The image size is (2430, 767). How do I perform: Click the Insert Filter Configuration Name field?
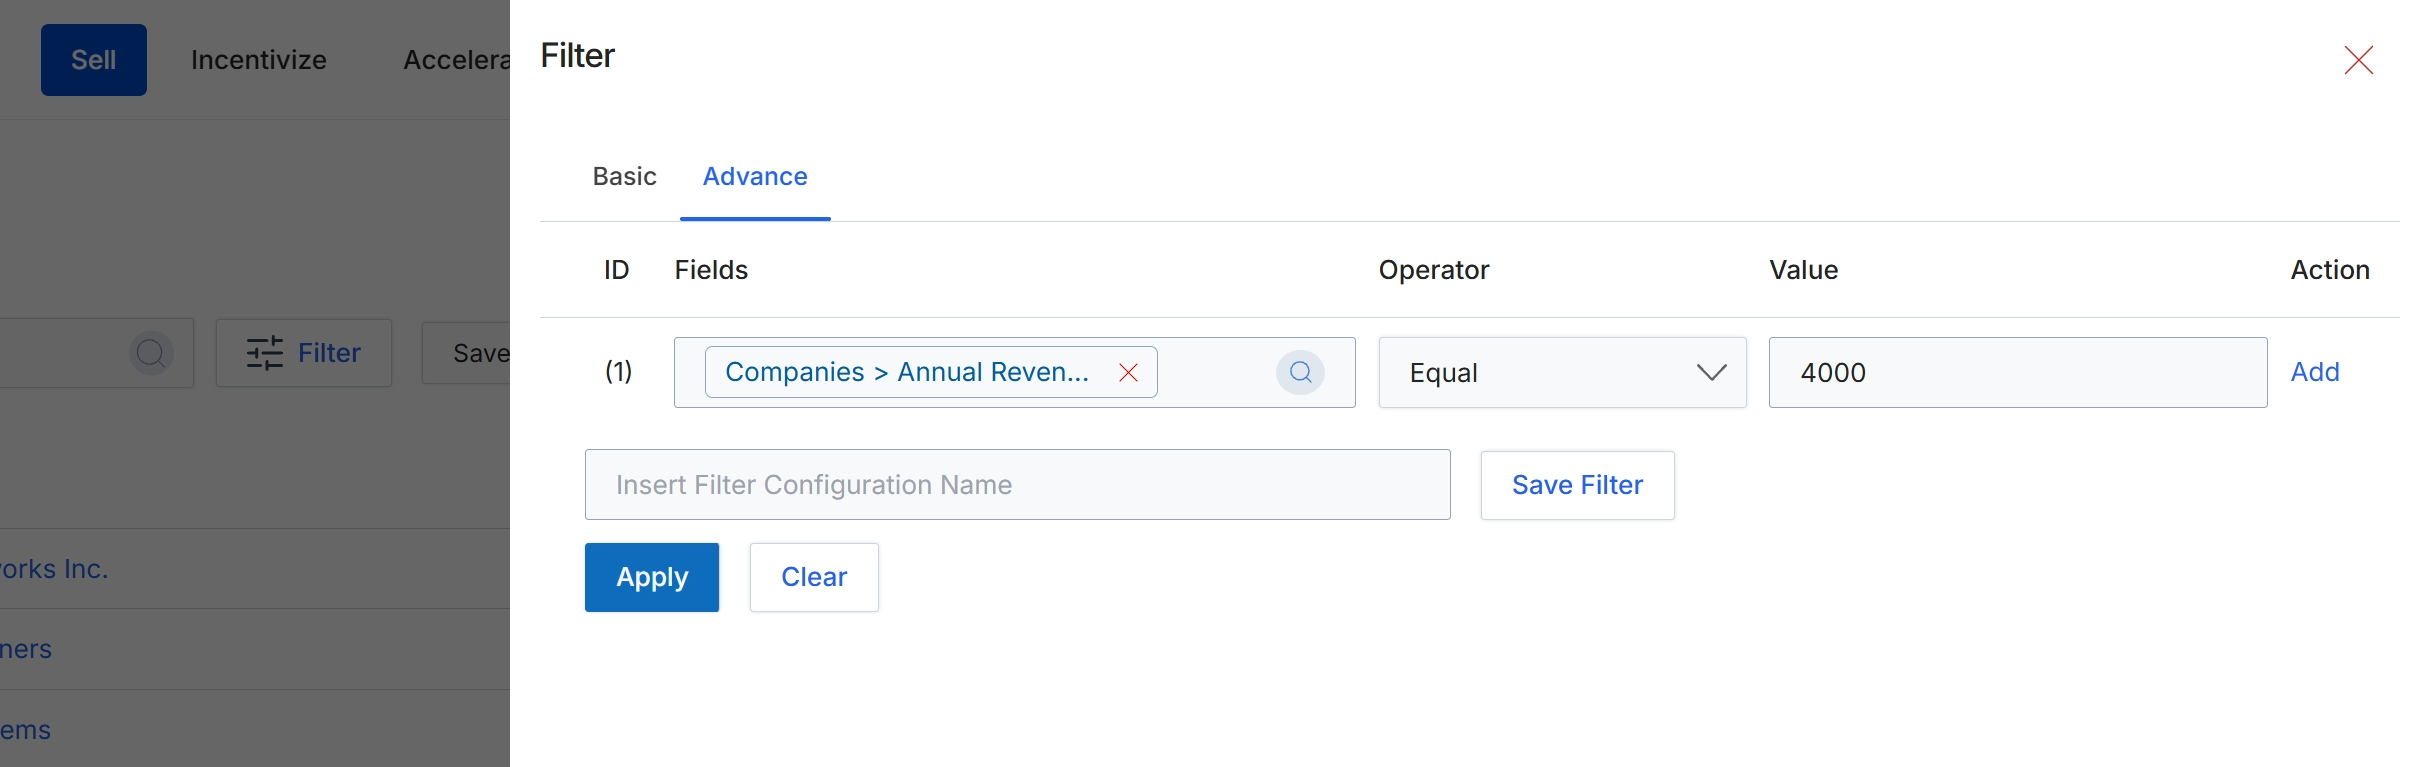coord(1017,485)
